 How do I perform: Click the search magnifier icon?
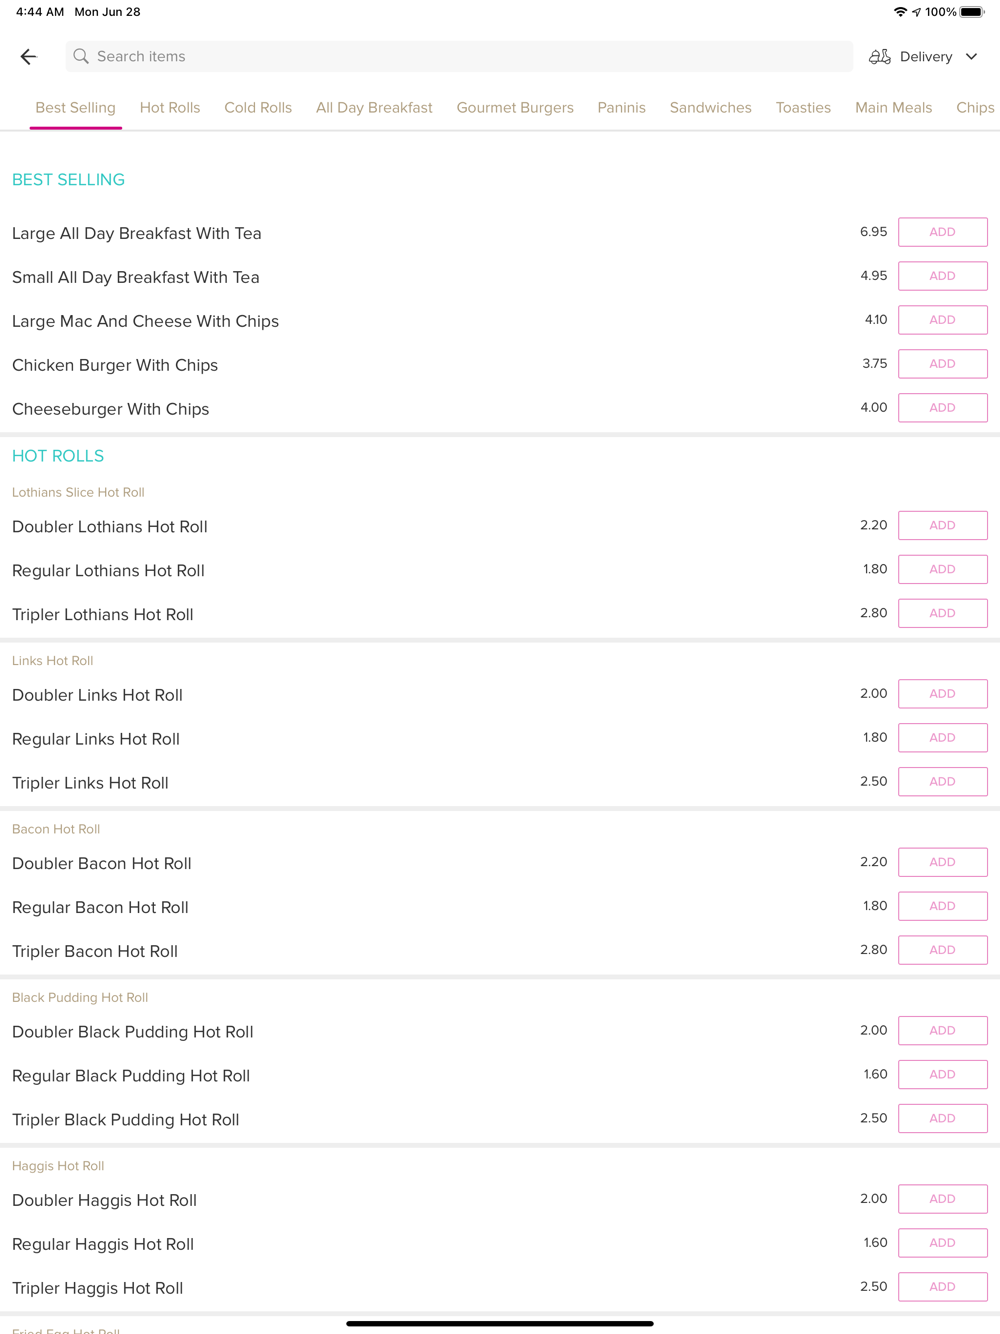pyautogui.click(x=81, y=57)
